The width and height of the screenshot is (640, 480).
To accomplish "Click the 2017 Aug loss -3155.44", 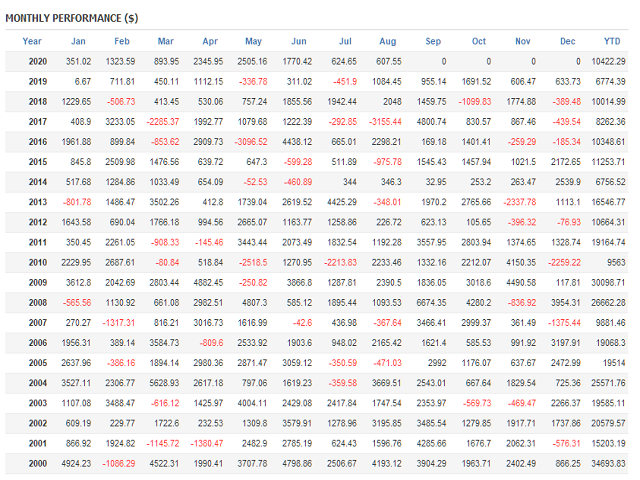I will pos(385,122).
